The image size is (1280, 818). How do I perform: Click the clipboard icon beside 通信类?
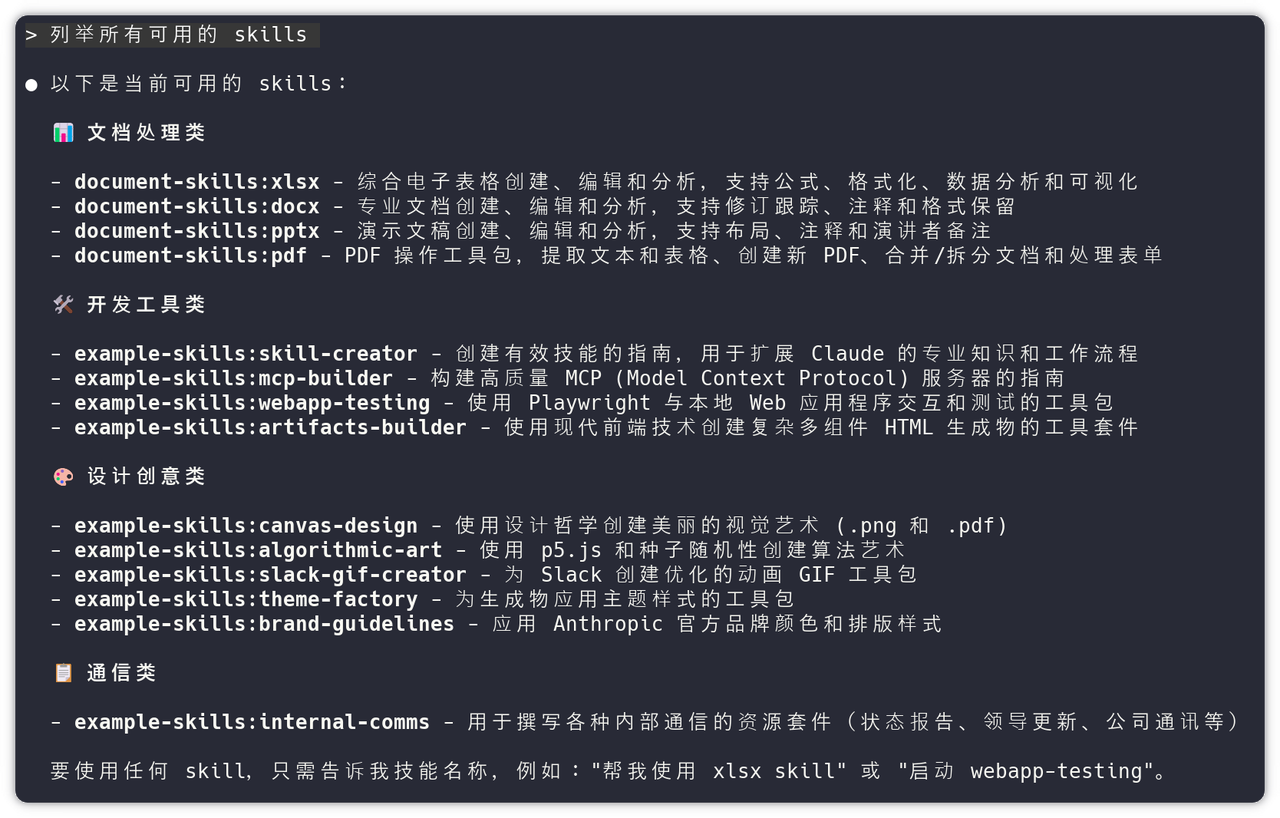click(63, 673)
